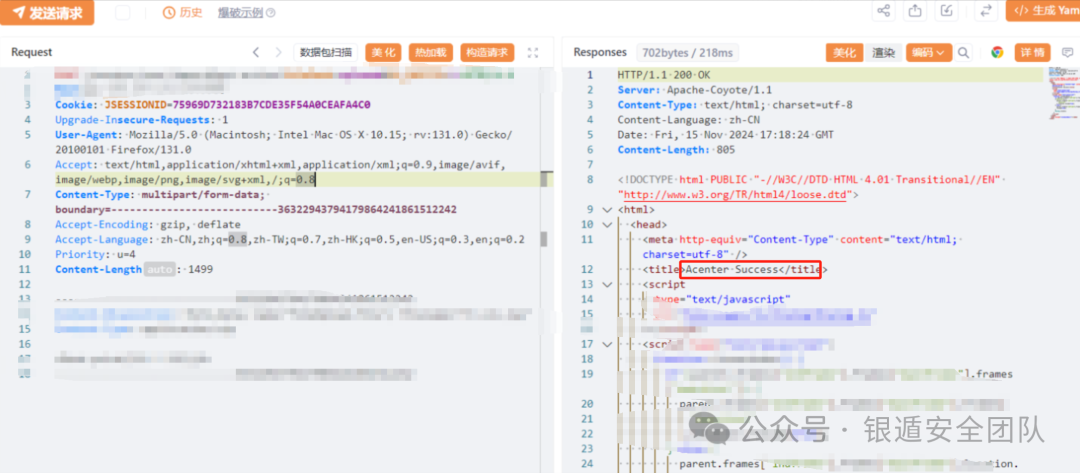The width and height of the screenshot is (1080, 473).
Task: Go to previous request with left chevron
Action: click(x=256, y=52)
